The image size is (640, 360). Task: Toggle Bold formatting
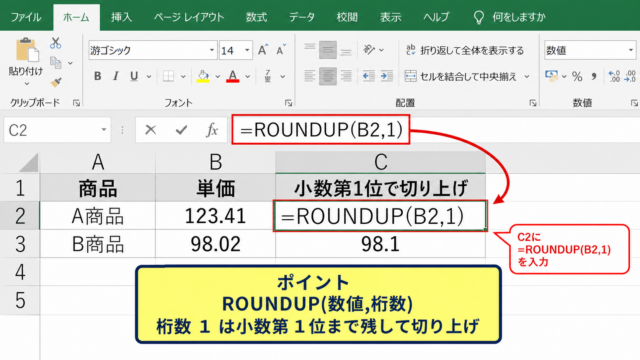click(98, 76)
